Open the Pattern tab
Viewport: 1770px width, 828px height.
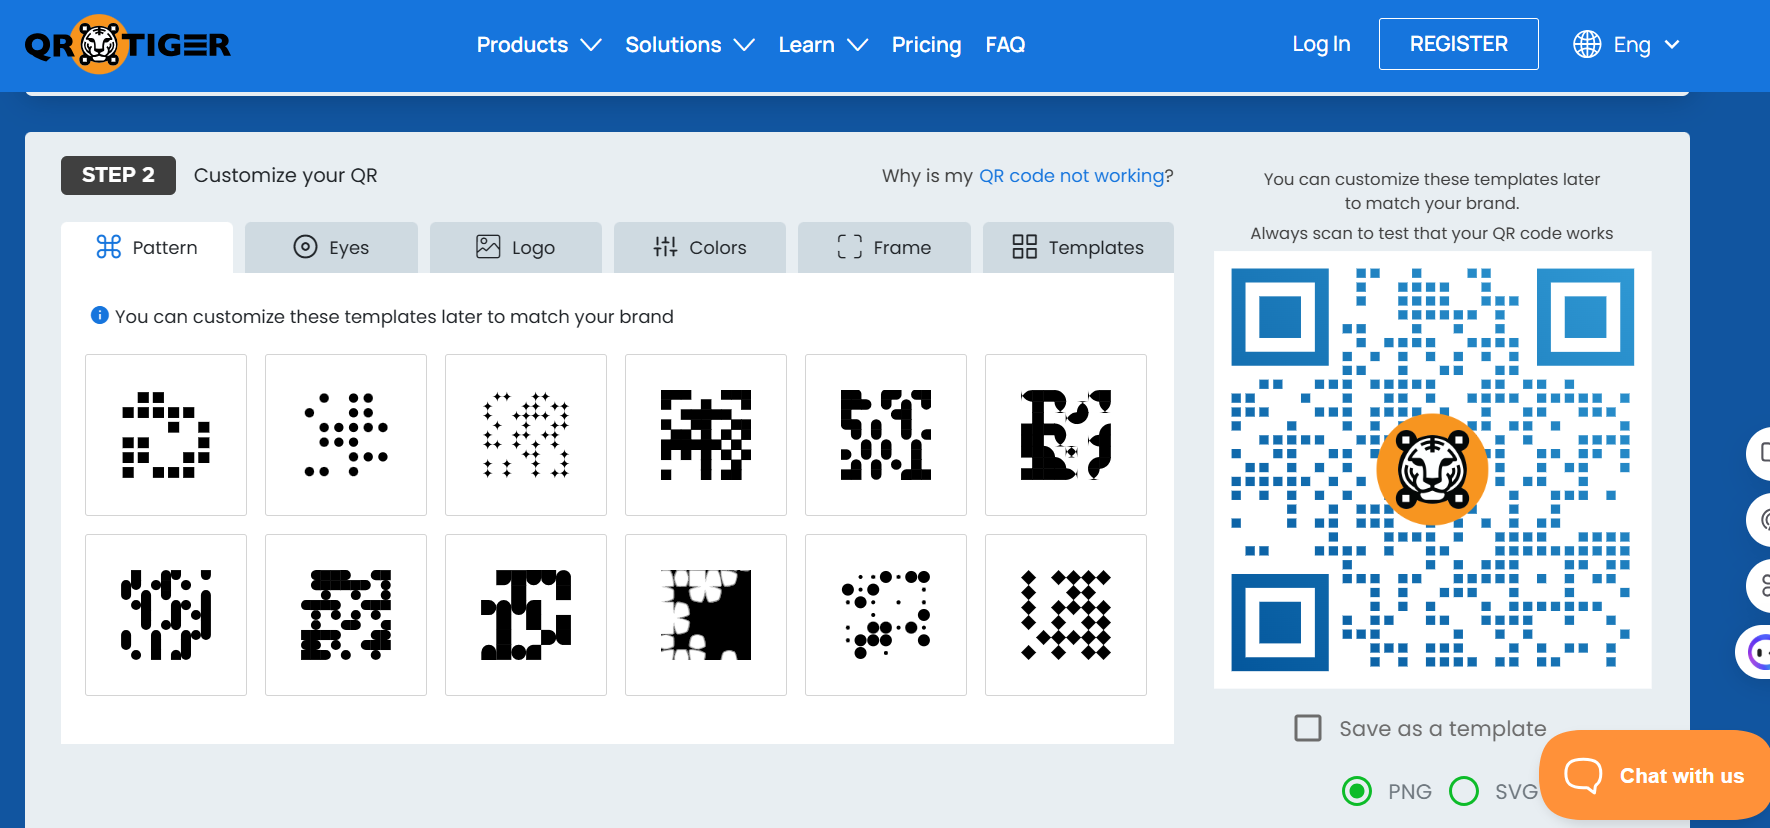[x=147, y=247]
